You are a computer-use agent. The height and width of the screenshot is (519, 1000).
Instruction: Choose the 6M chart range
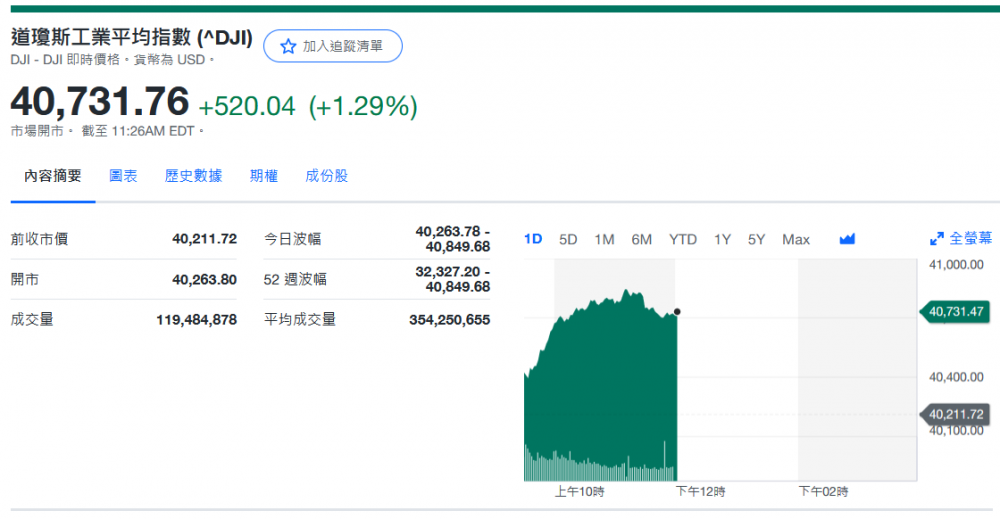[x=641, y=239]
